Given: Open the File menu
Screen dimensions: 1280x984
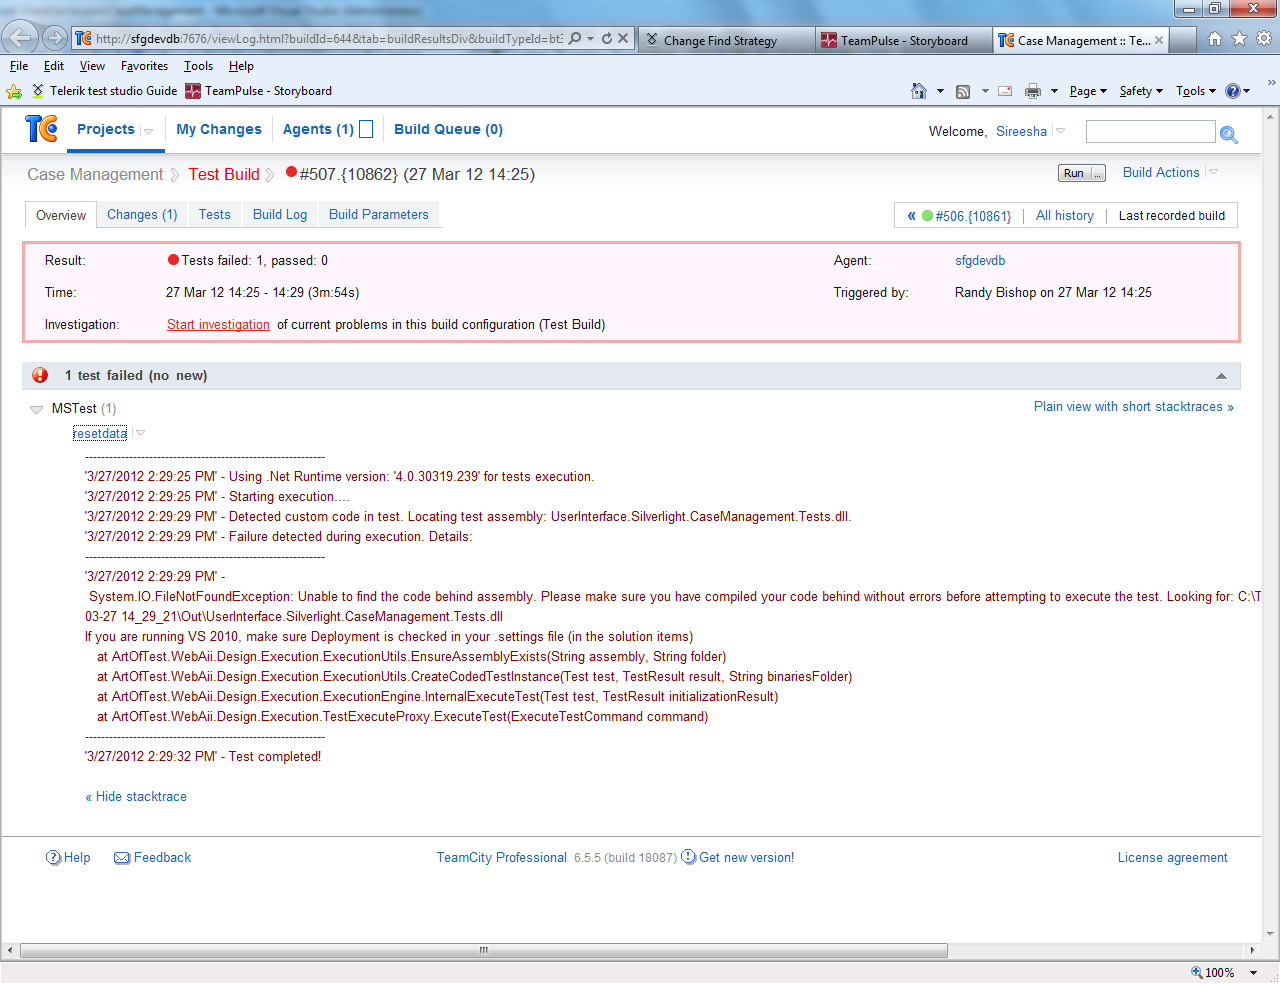Looking at the screenshot, I should (x=19, y=66).
